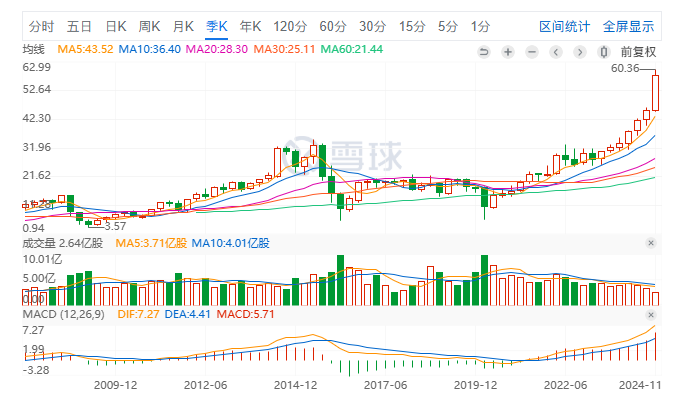
Task: Click the 3.57 low price marker
Action: 115,226
